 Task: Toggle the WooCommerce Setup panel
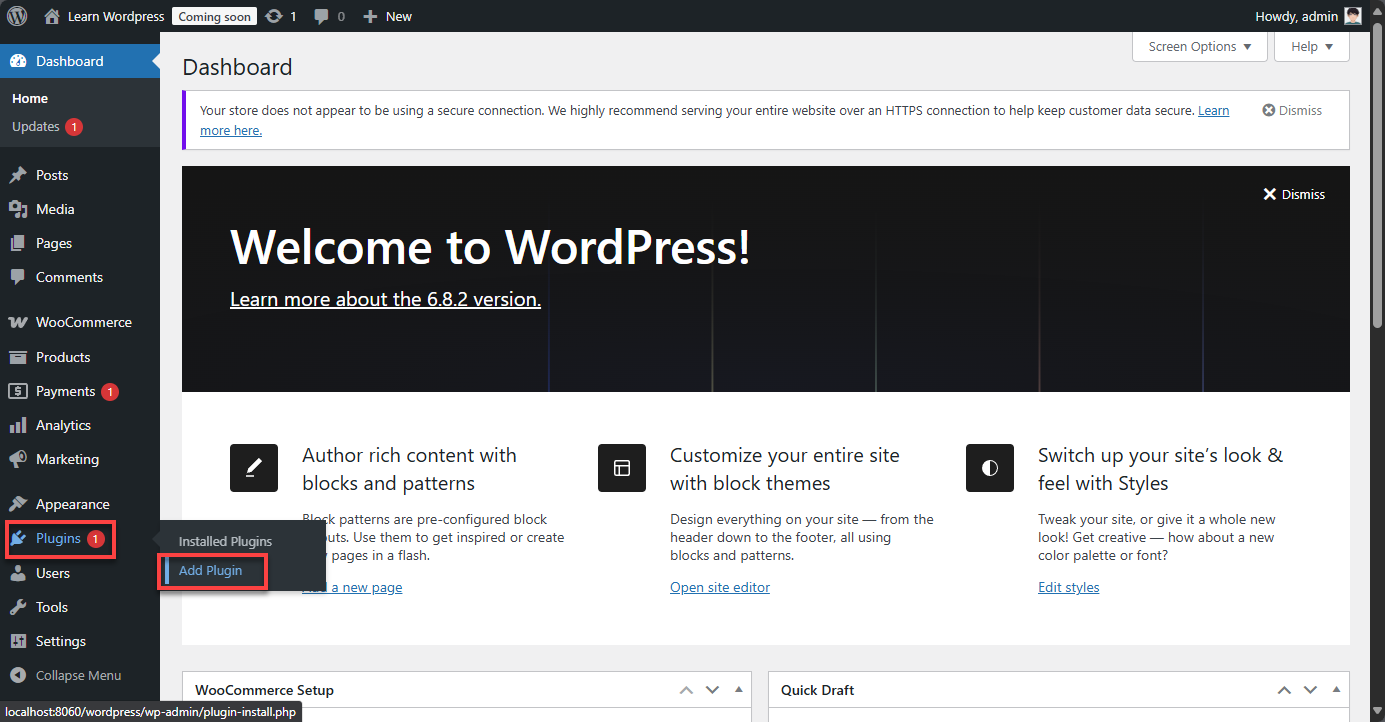coord(739,690)
